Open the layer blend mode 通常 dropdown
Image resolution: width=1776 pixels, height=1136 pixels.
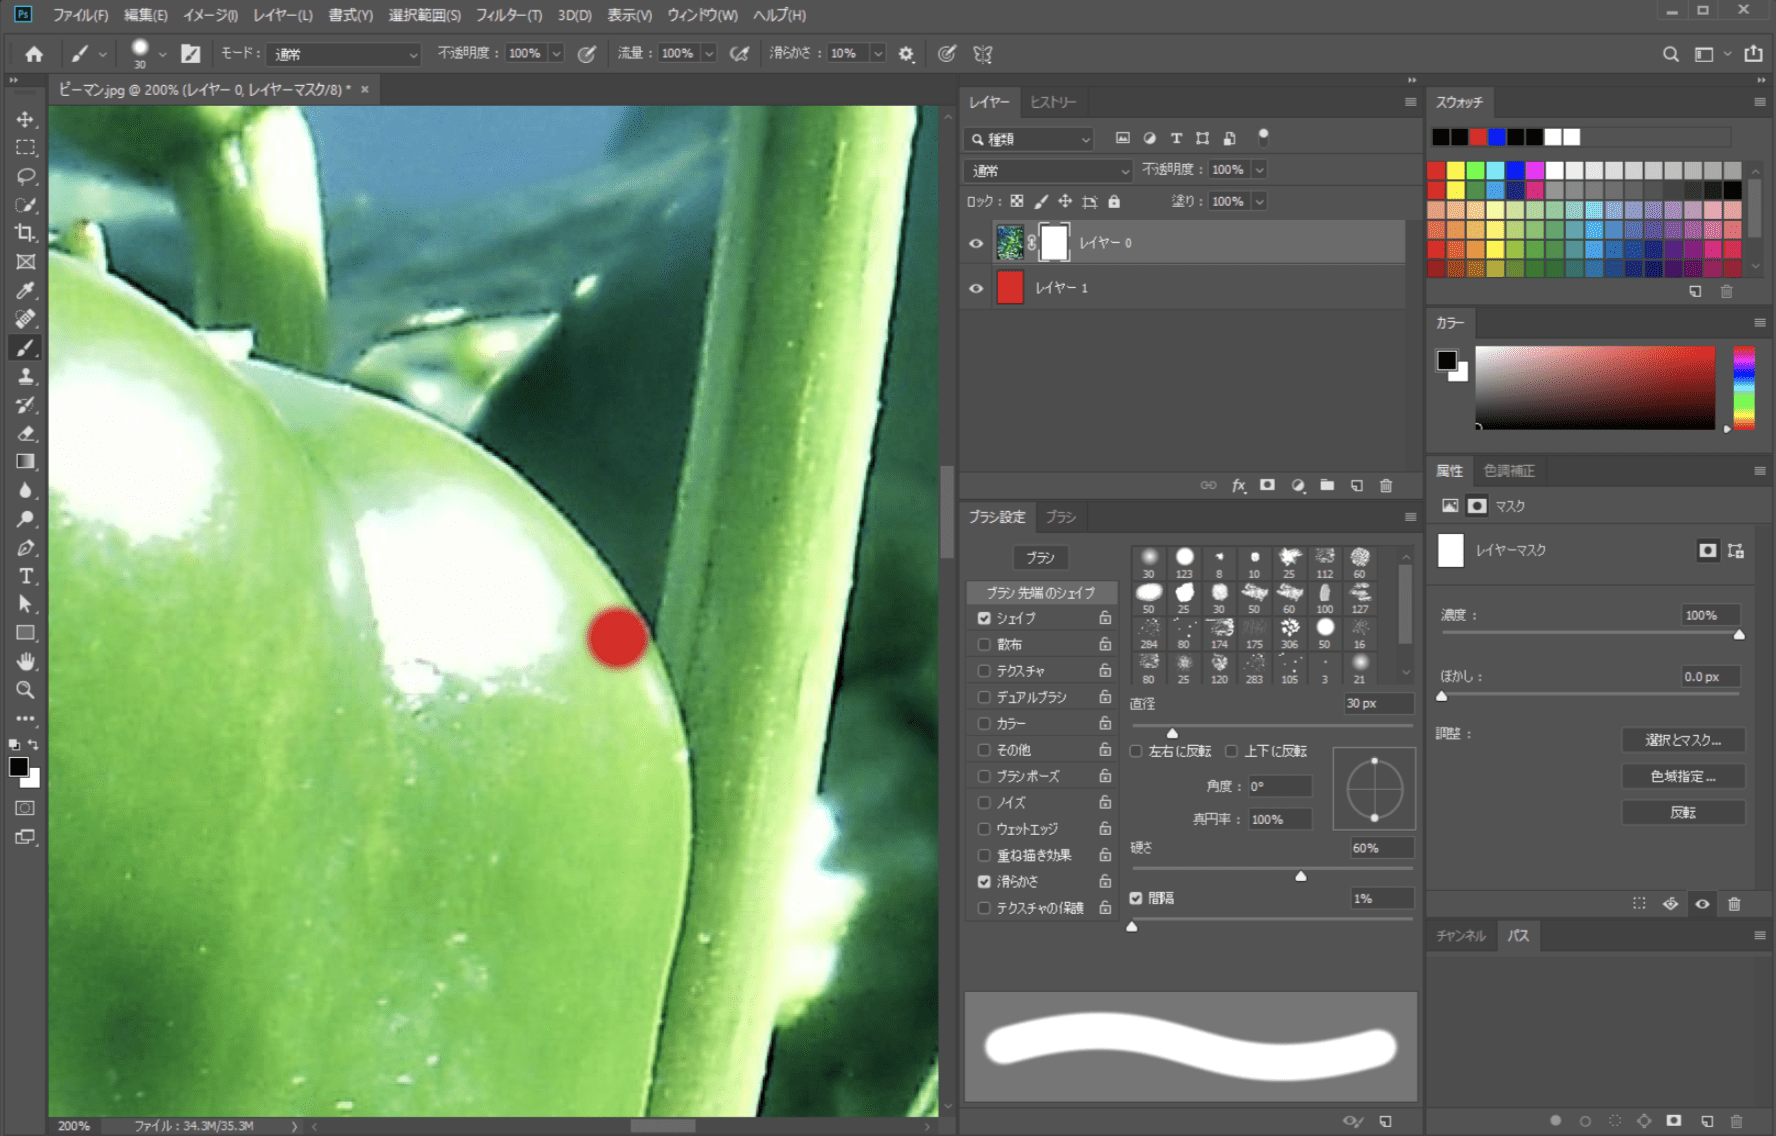(x=1048, y=171)
